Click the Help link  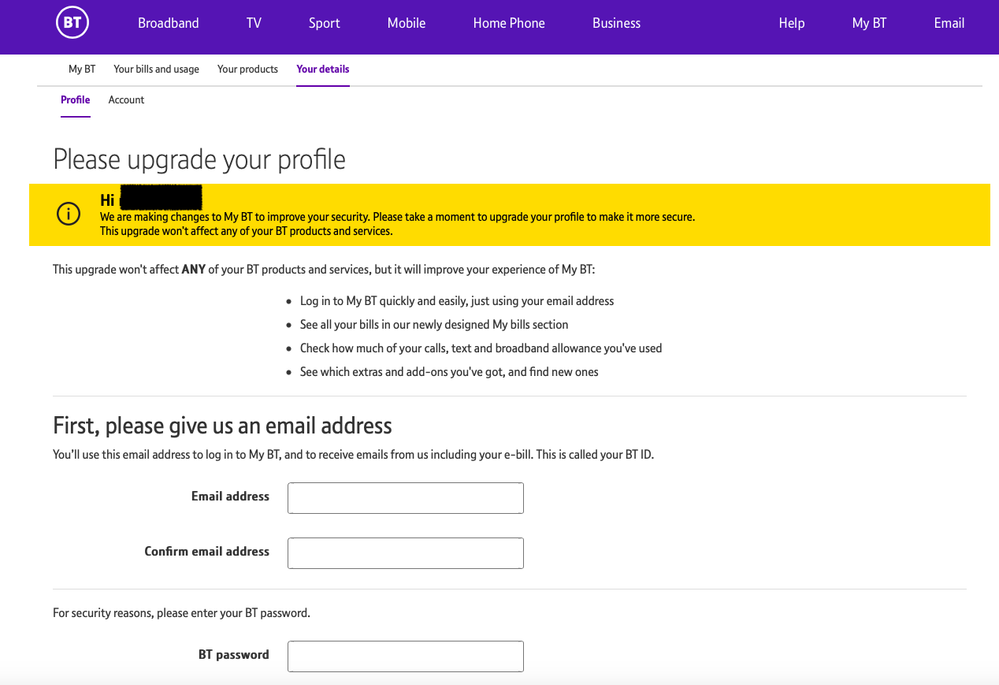791,23
